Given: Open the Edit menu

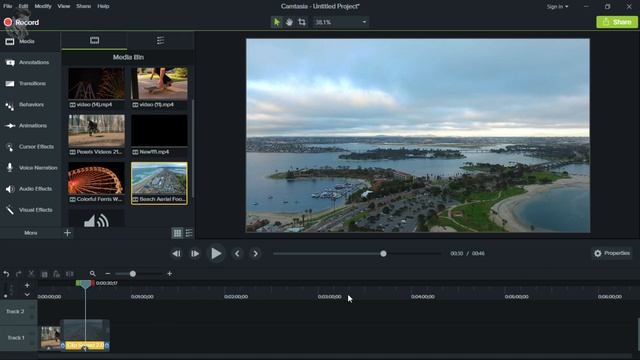Looking at the screenshot, I should (x=23, y=6).
